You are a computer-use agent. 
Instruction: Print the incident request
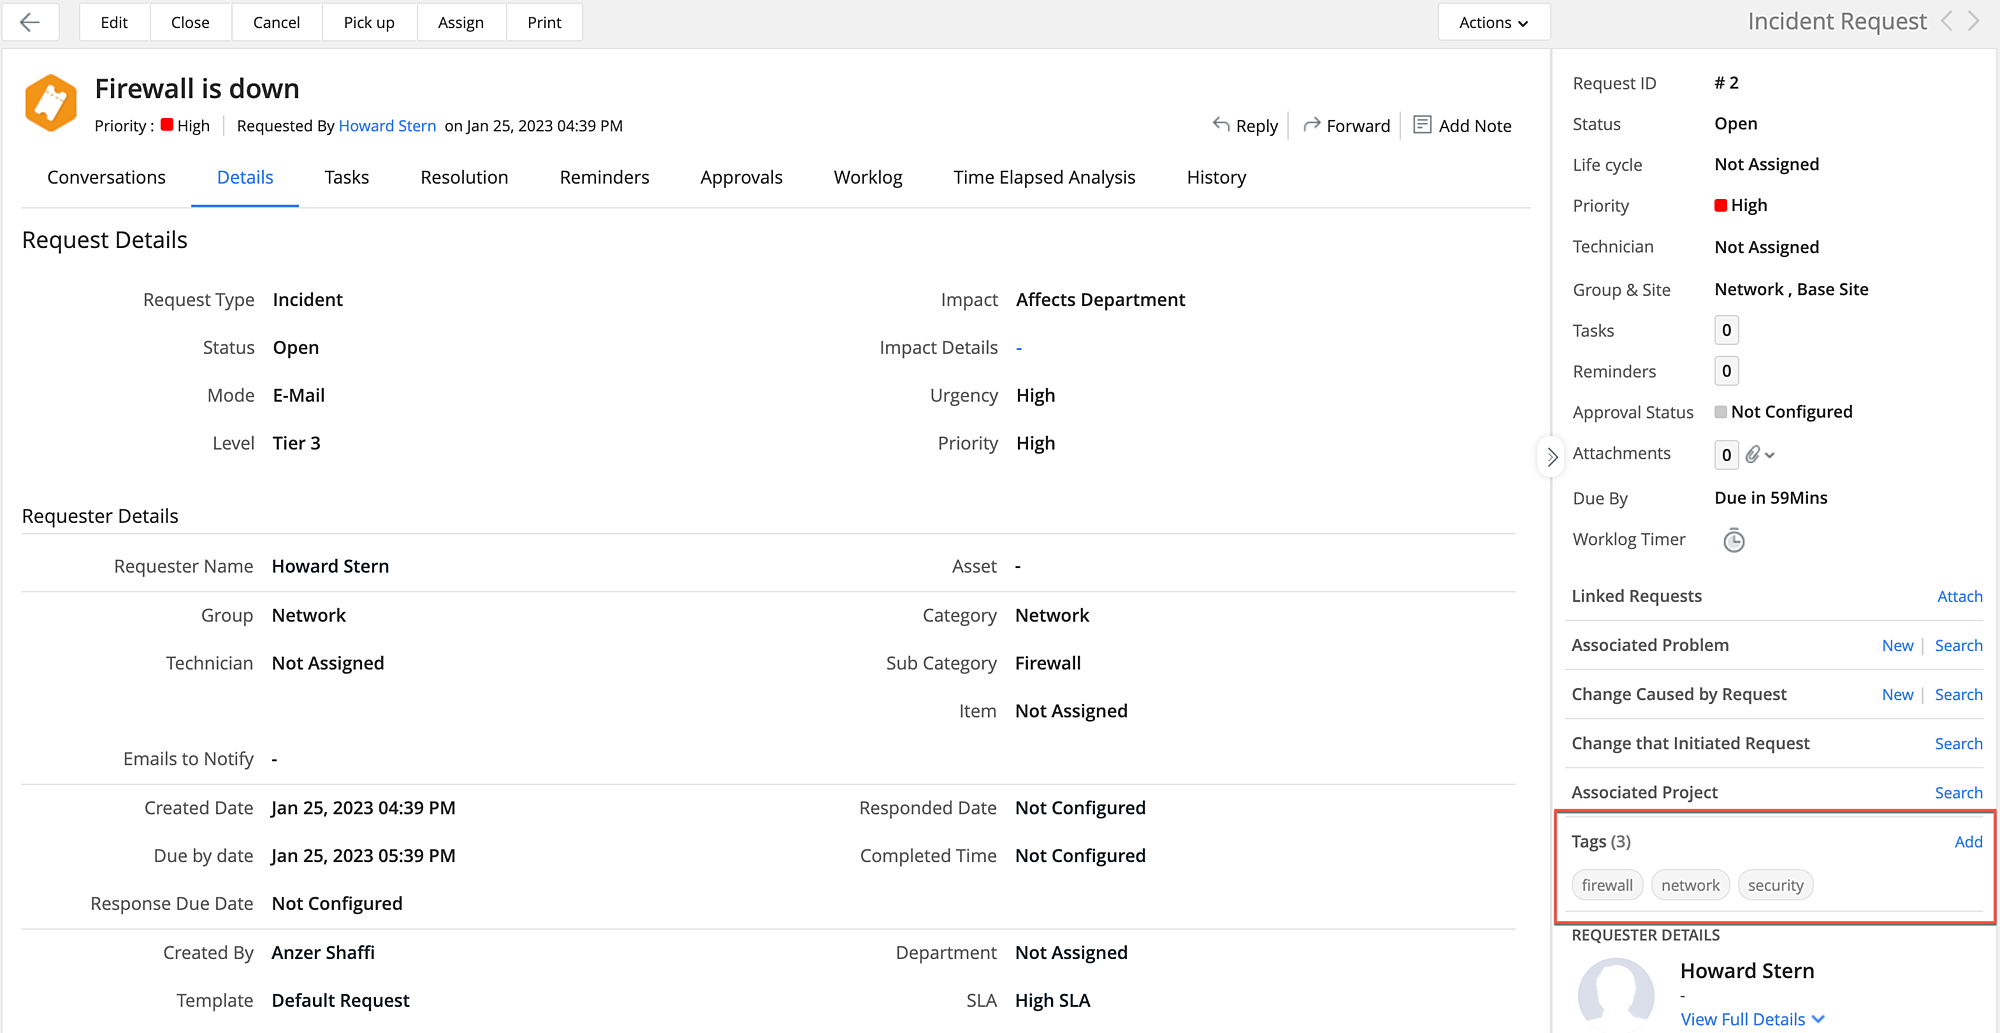(x=545, y=22)
